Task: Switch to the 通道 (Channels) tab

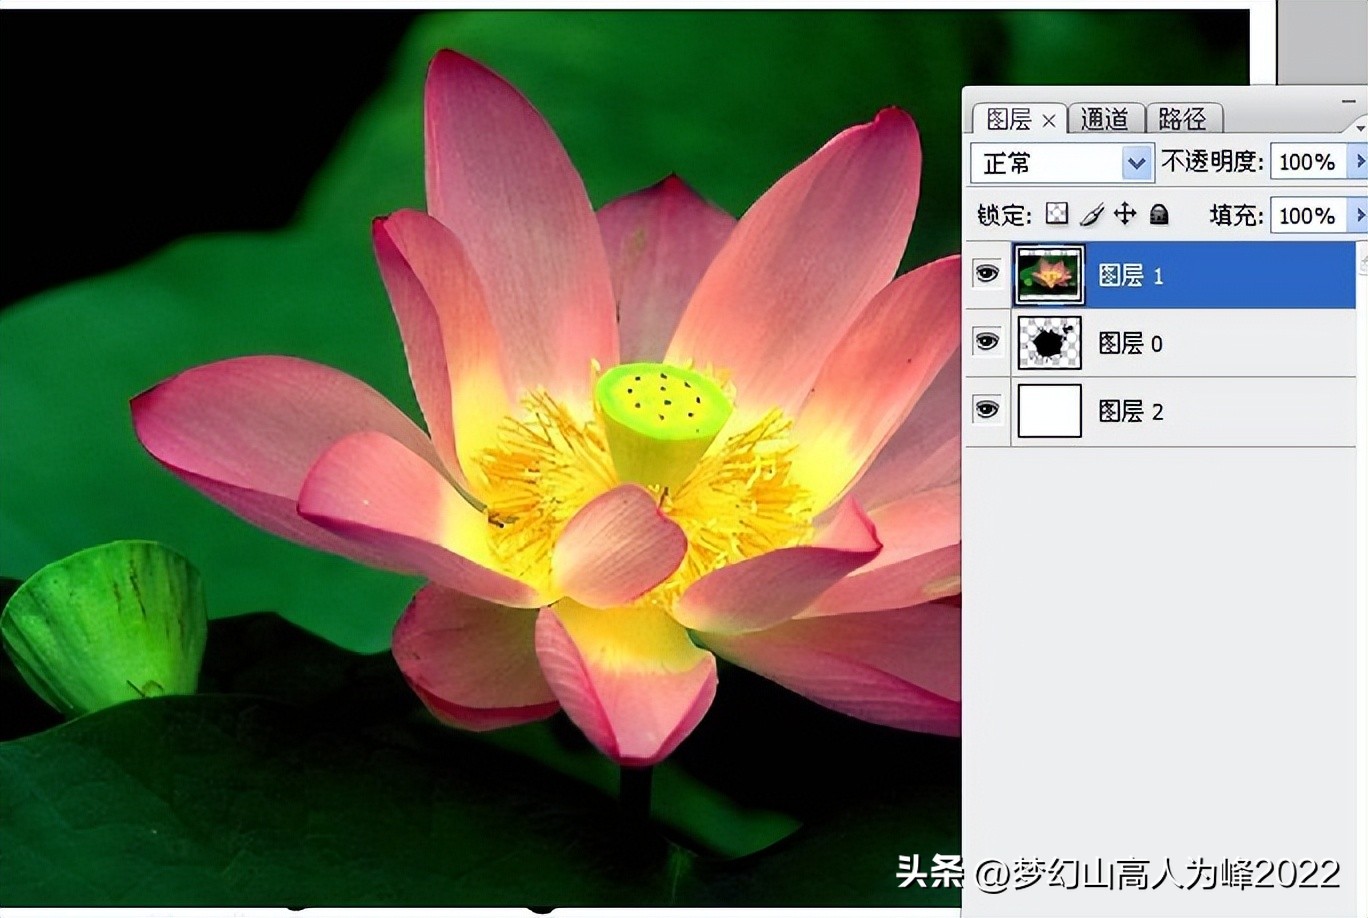Action: 1106,119
